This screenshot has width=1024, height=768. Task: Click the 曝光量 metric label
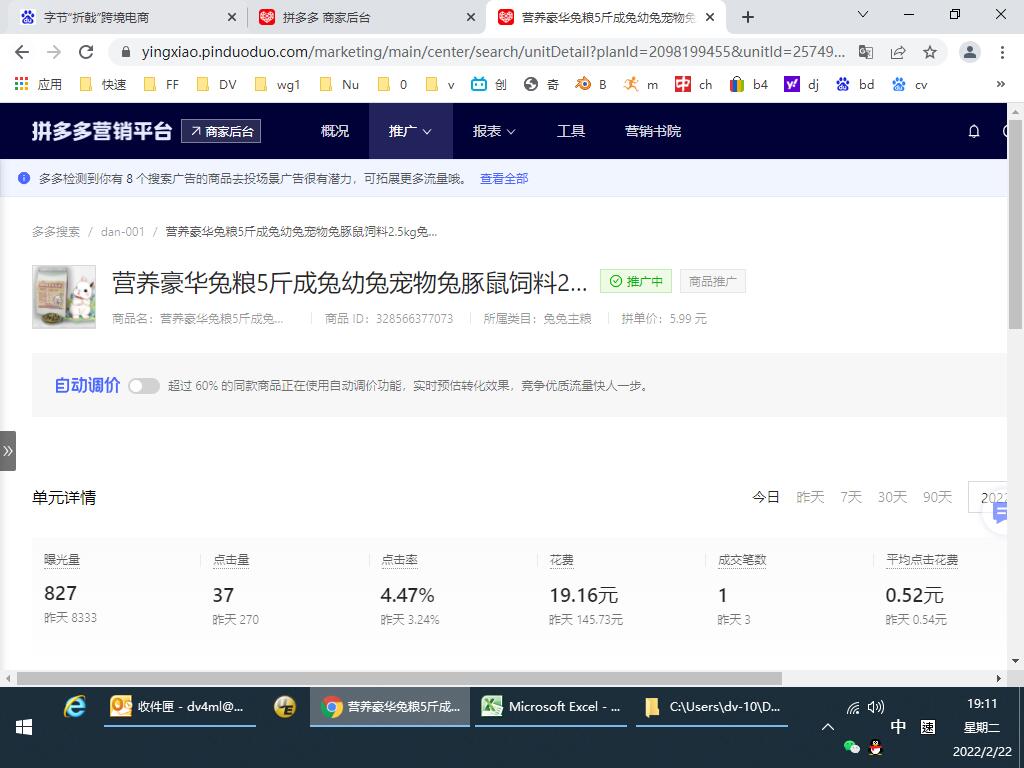click(x=62, y=560)
